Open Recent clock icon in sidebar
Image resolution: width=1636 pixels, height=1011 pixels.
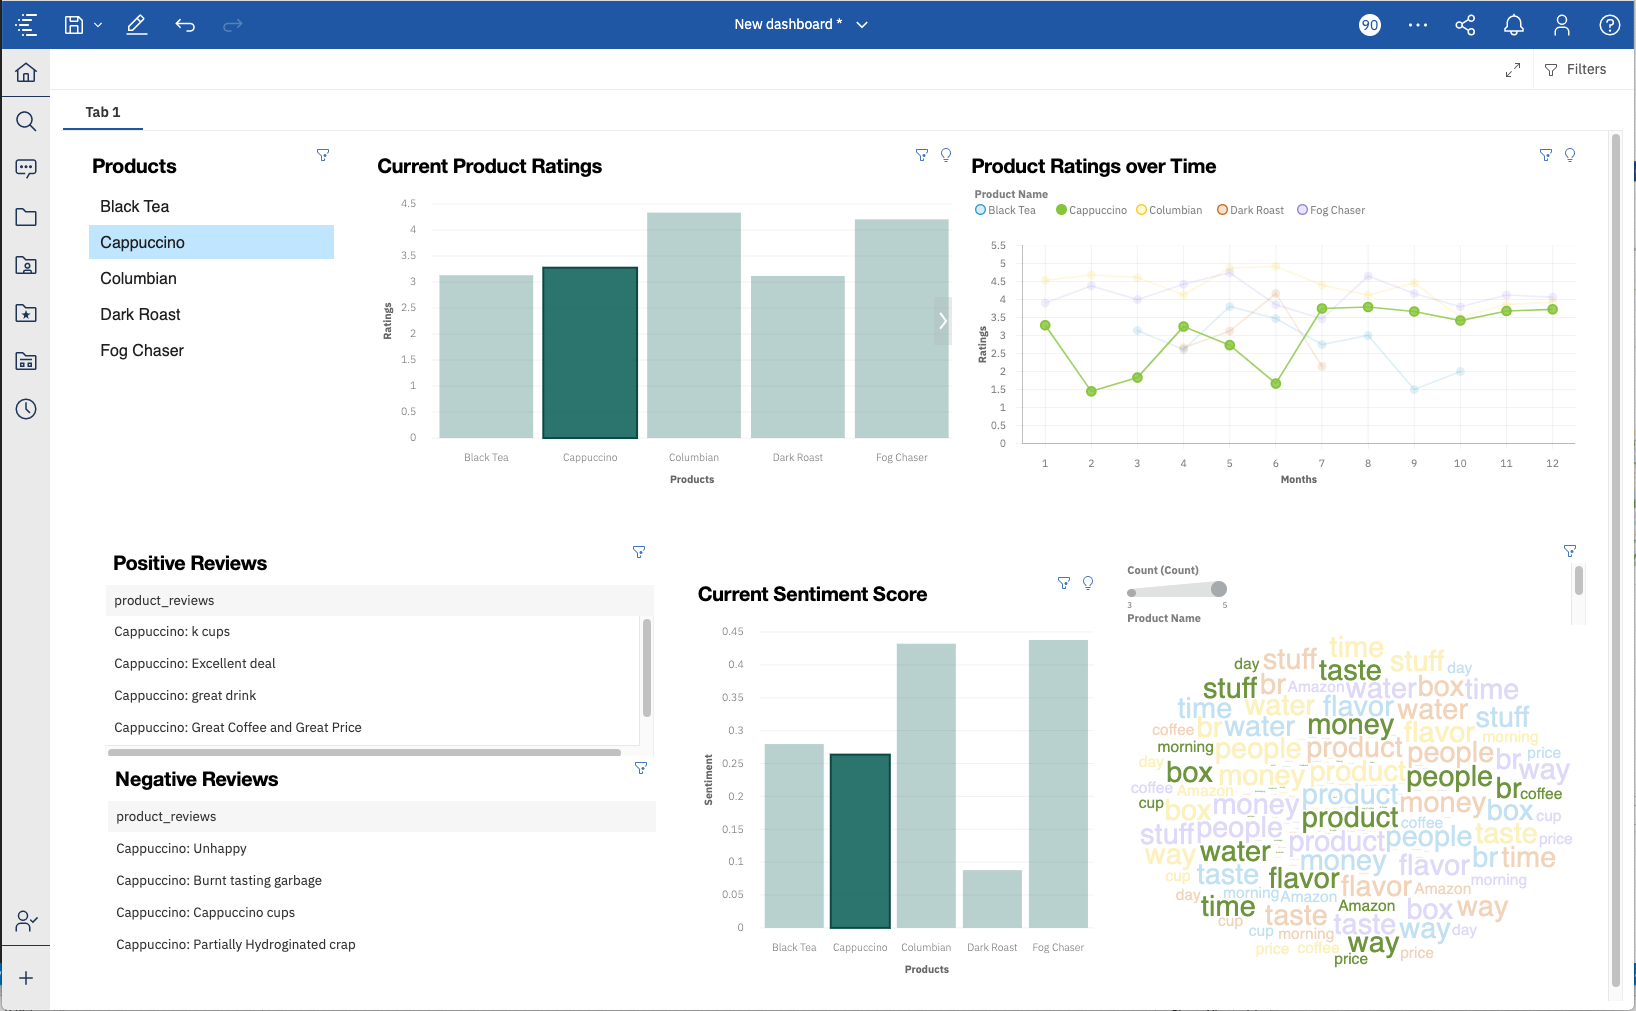[26, 409]
